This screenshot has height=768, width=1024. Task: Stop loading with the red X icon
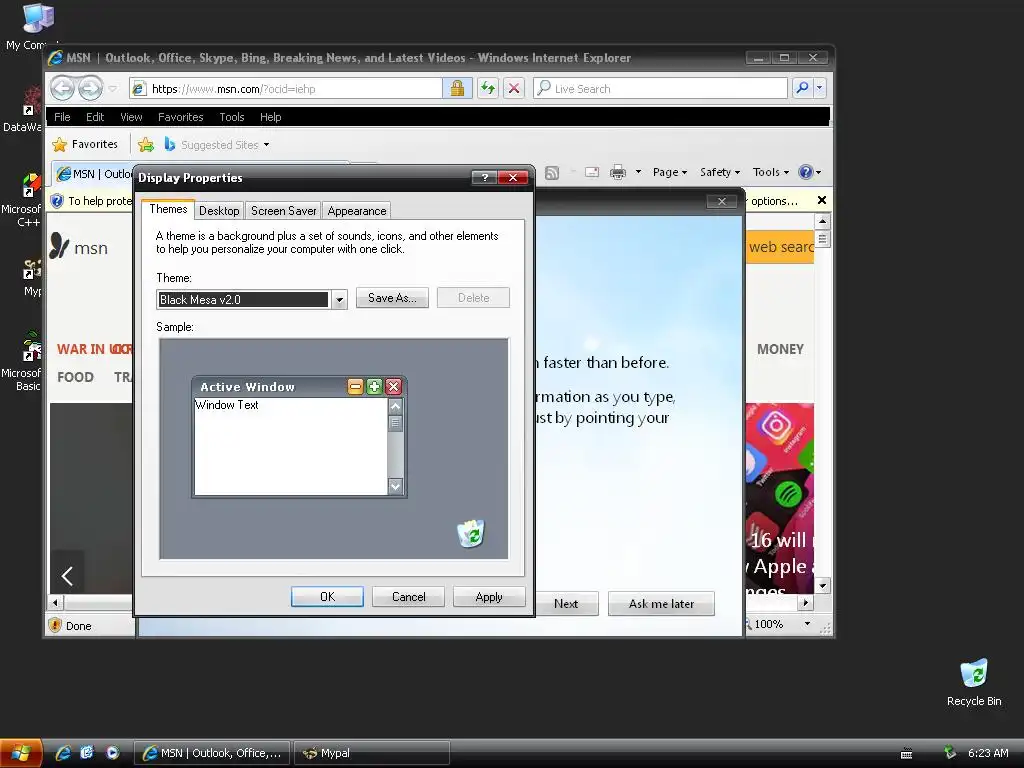pos(515,88)
